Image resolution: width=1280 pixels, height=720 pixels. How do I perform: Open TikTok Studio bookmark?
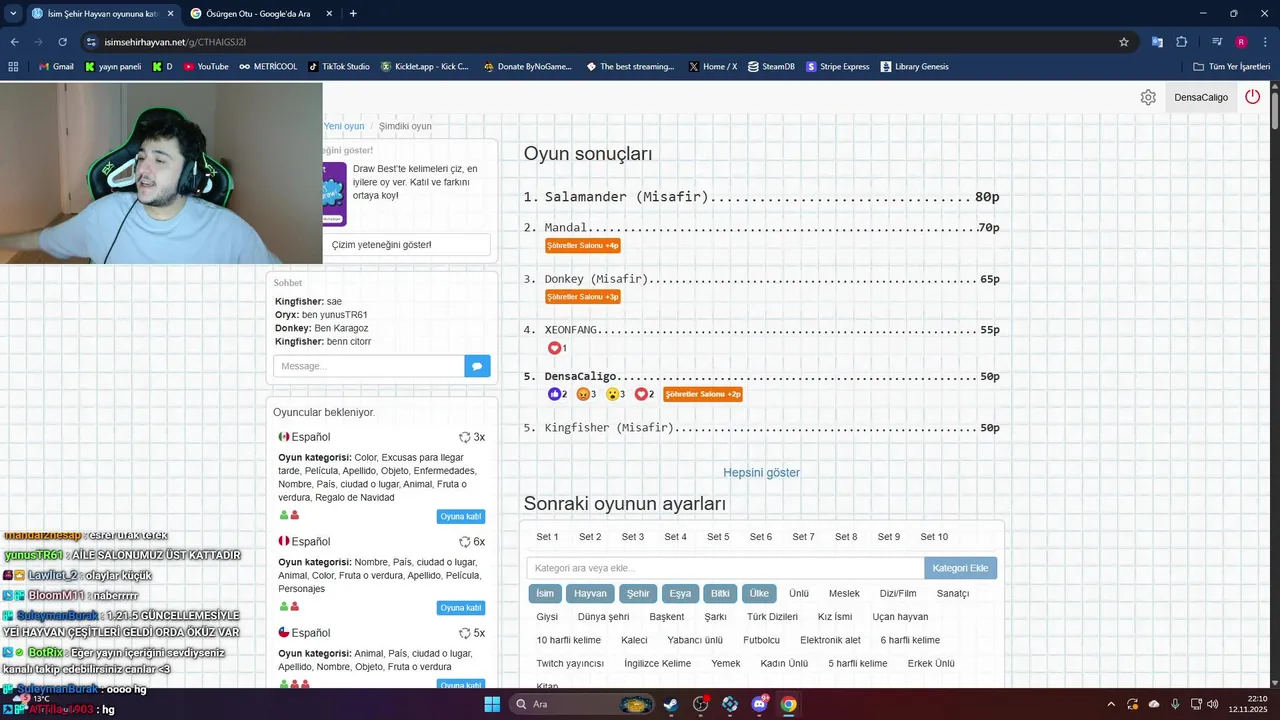click(x=339, y=67)
